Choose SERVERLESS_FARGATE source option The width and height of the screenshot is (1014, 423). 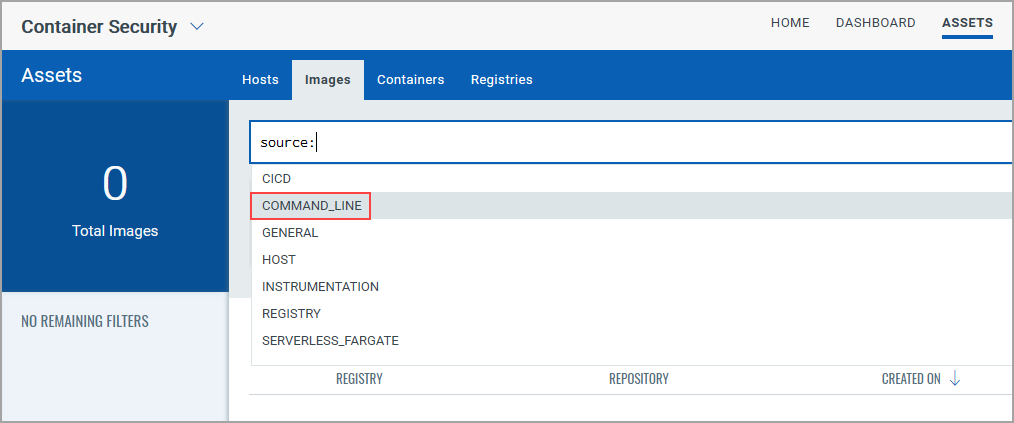point(330,341)
